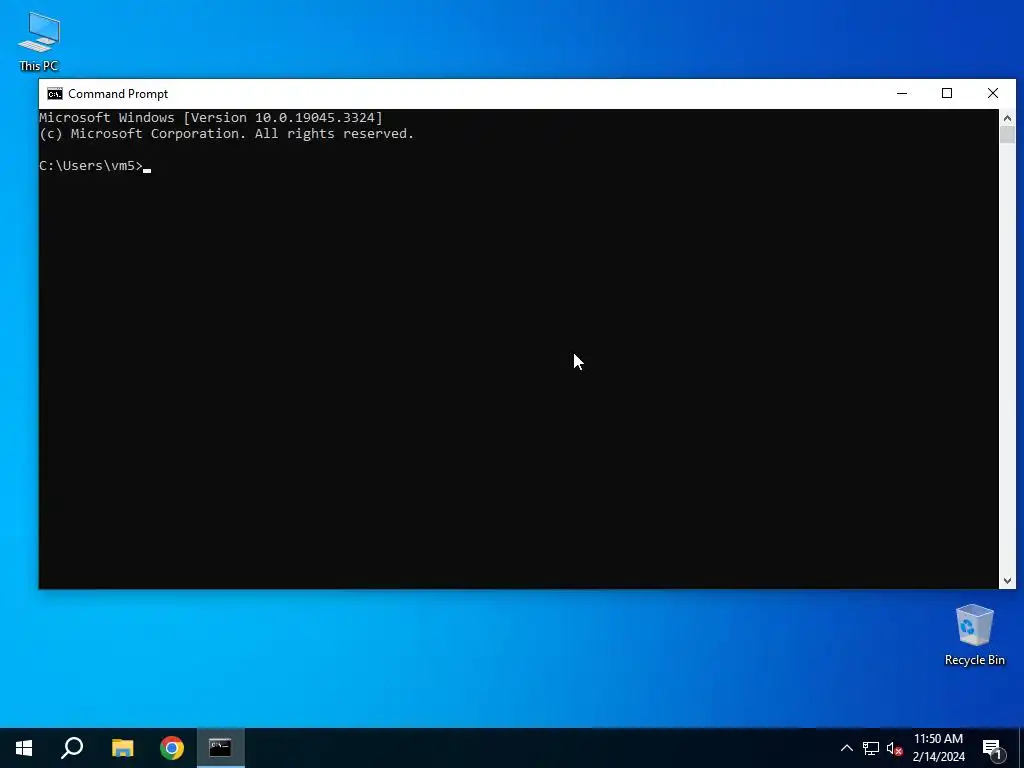Image resolution: width=1024 pixels, height=768 pixels.
Task: Open taskbar Search magnifier
Action: pyautogui.click(x=72, y=748)
